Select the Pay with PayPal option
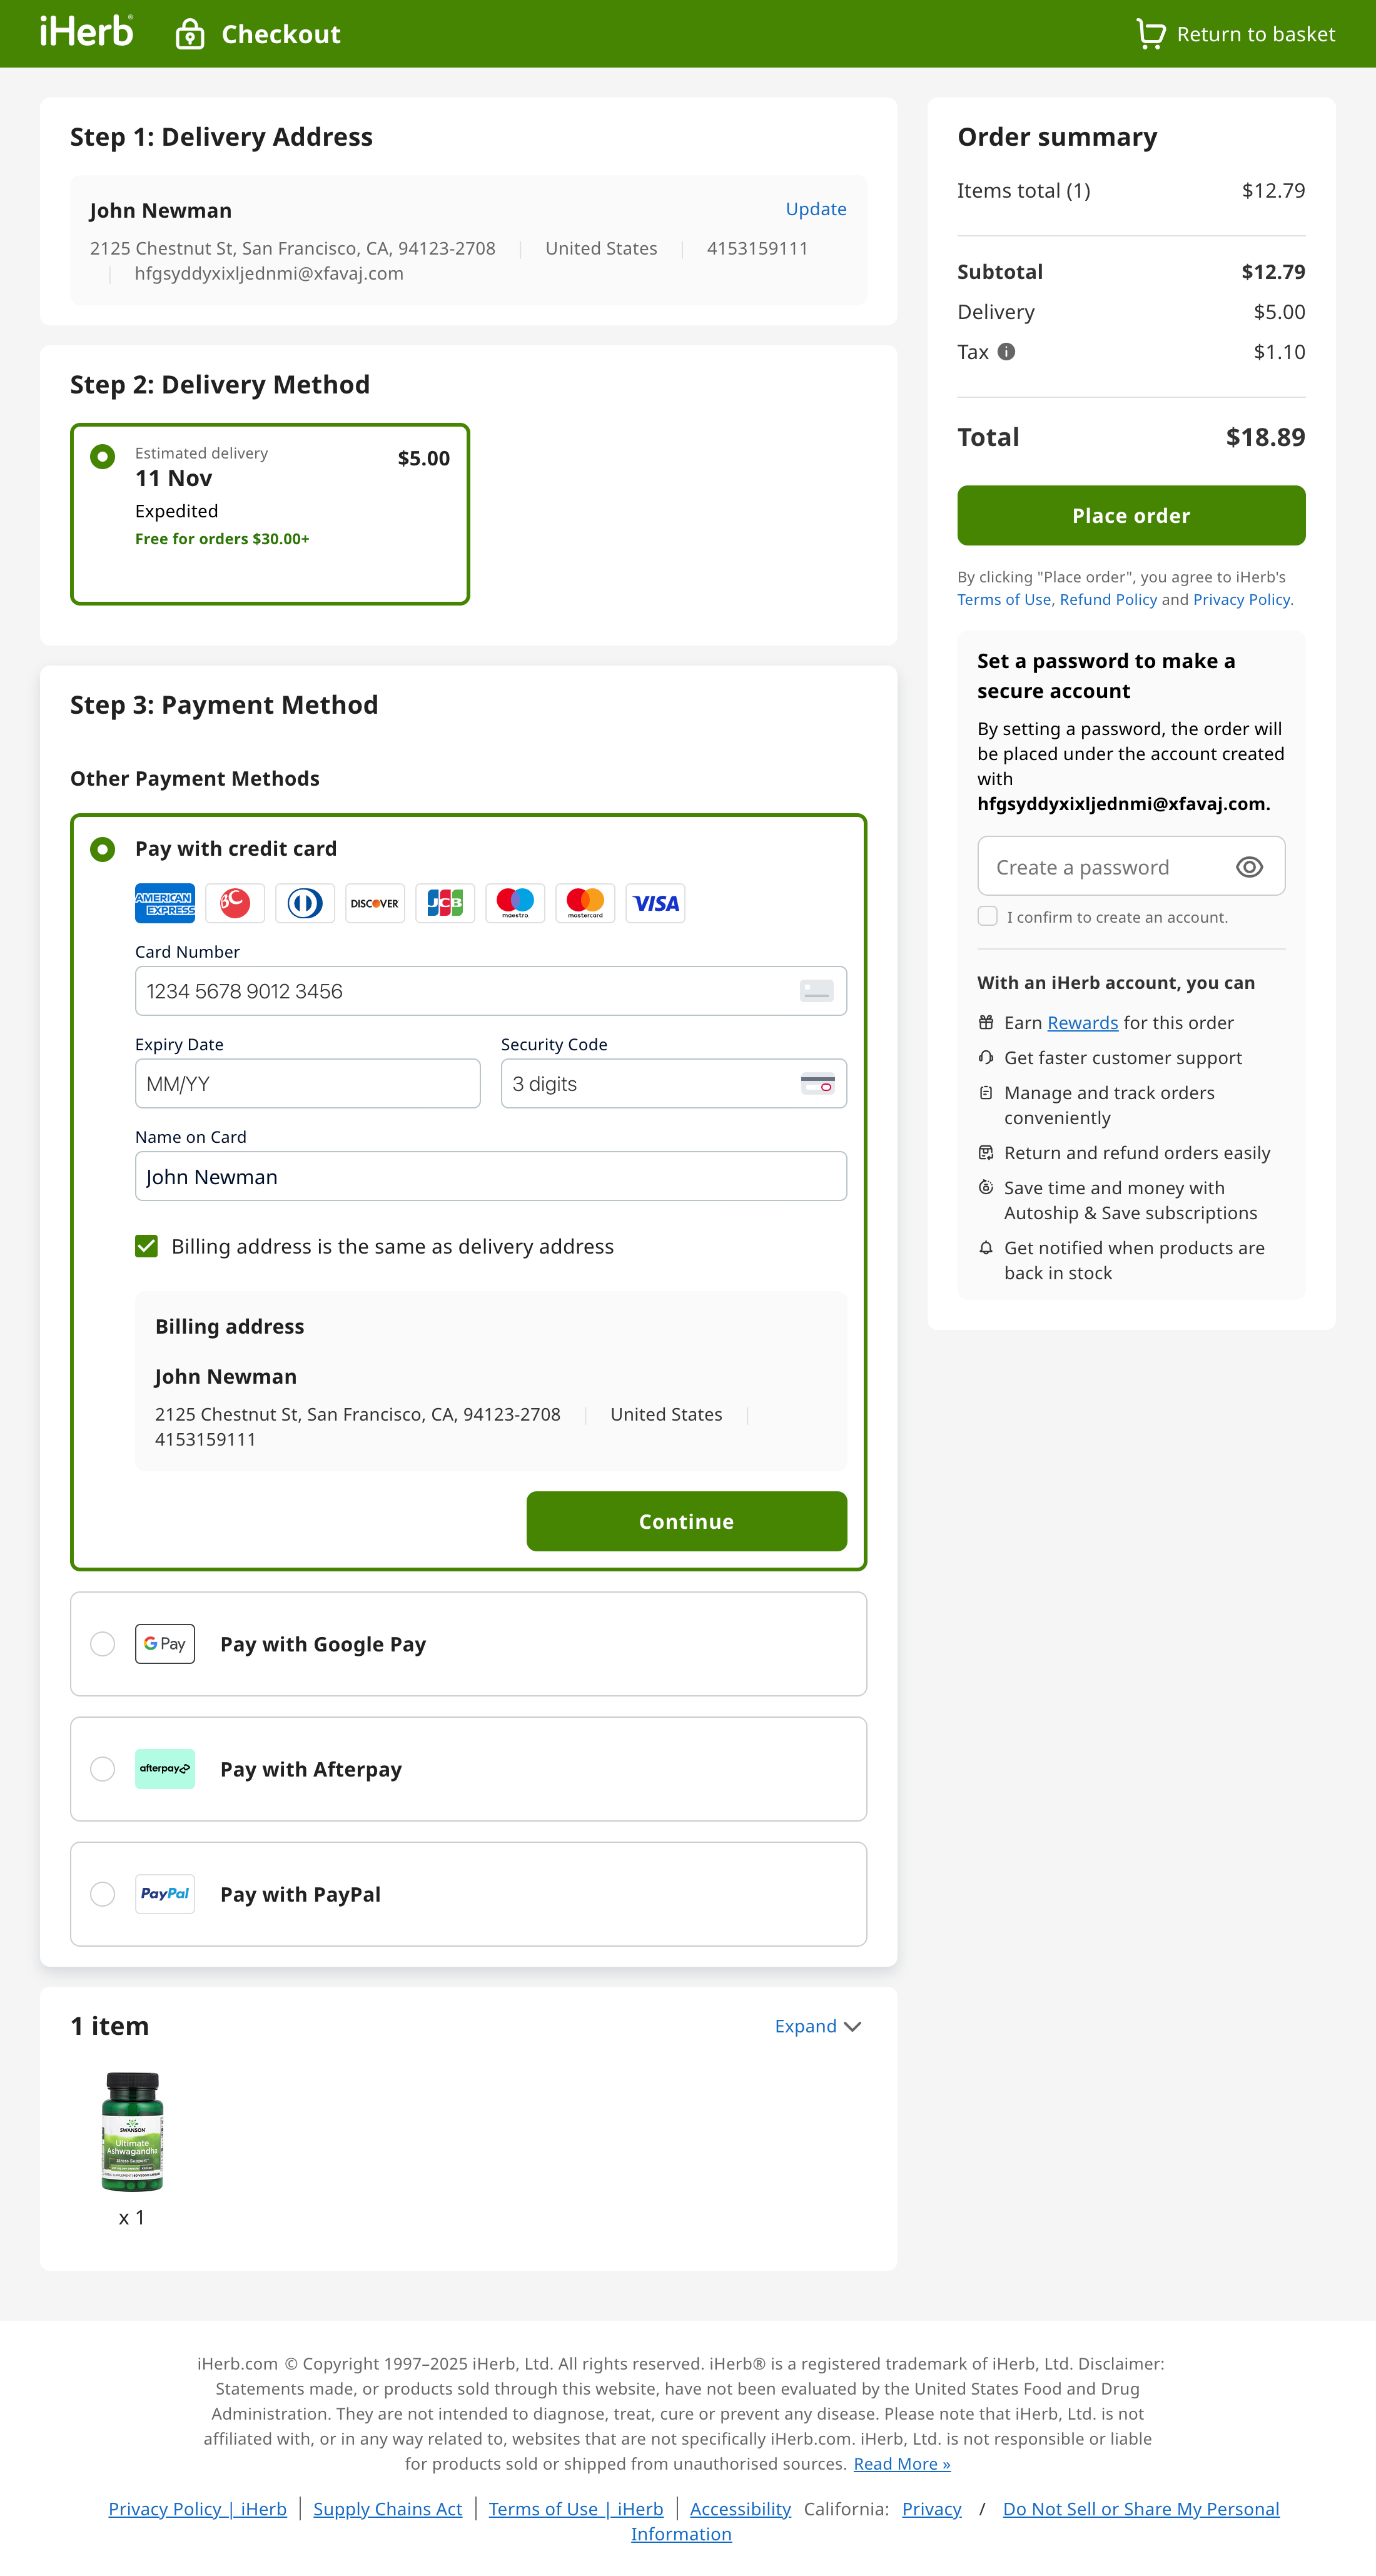1376x2576 pixels. 103,1894
